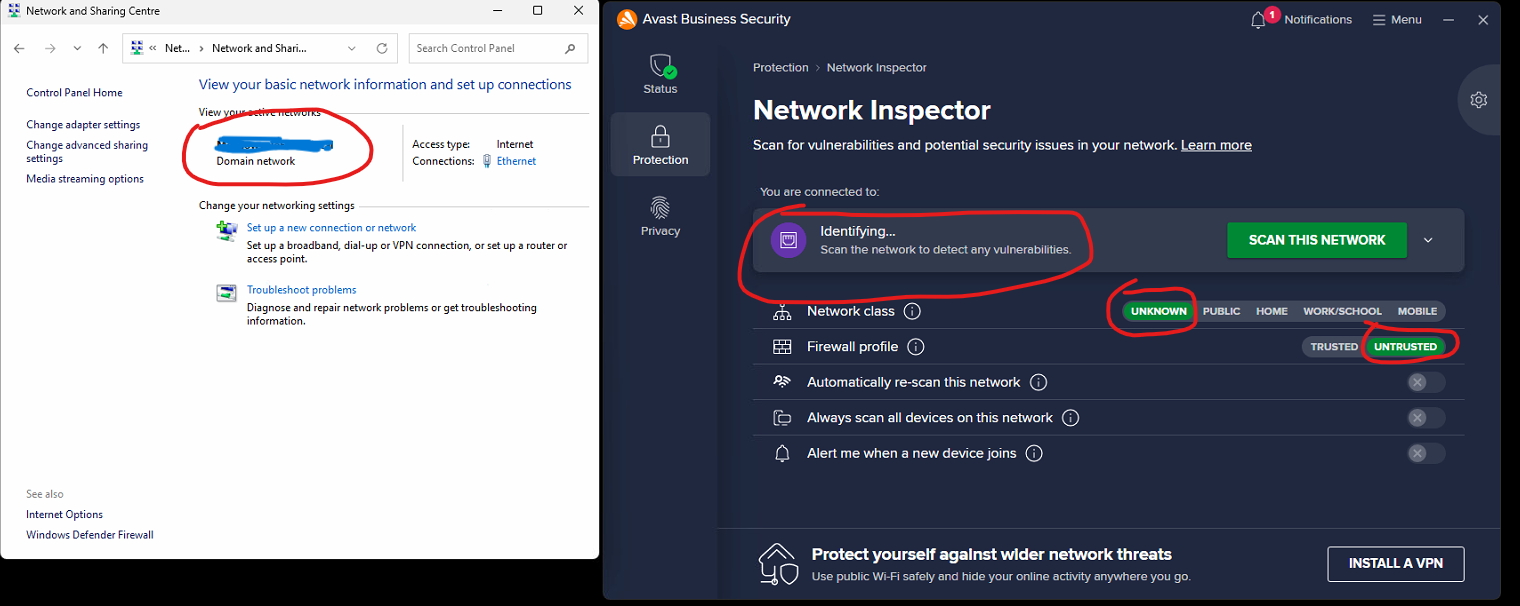
Task: Click the new connection setup icon
Action: pos(227,231)
